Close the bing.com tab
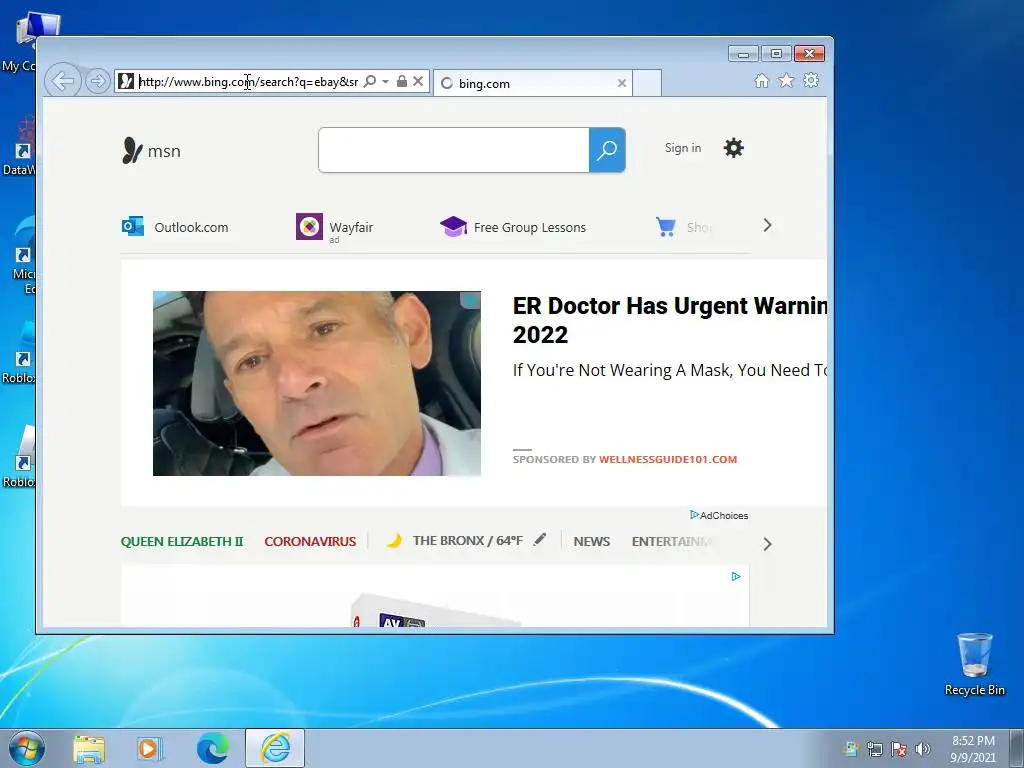The width and height of the screenshot is (1024, 768). [622, 83]
